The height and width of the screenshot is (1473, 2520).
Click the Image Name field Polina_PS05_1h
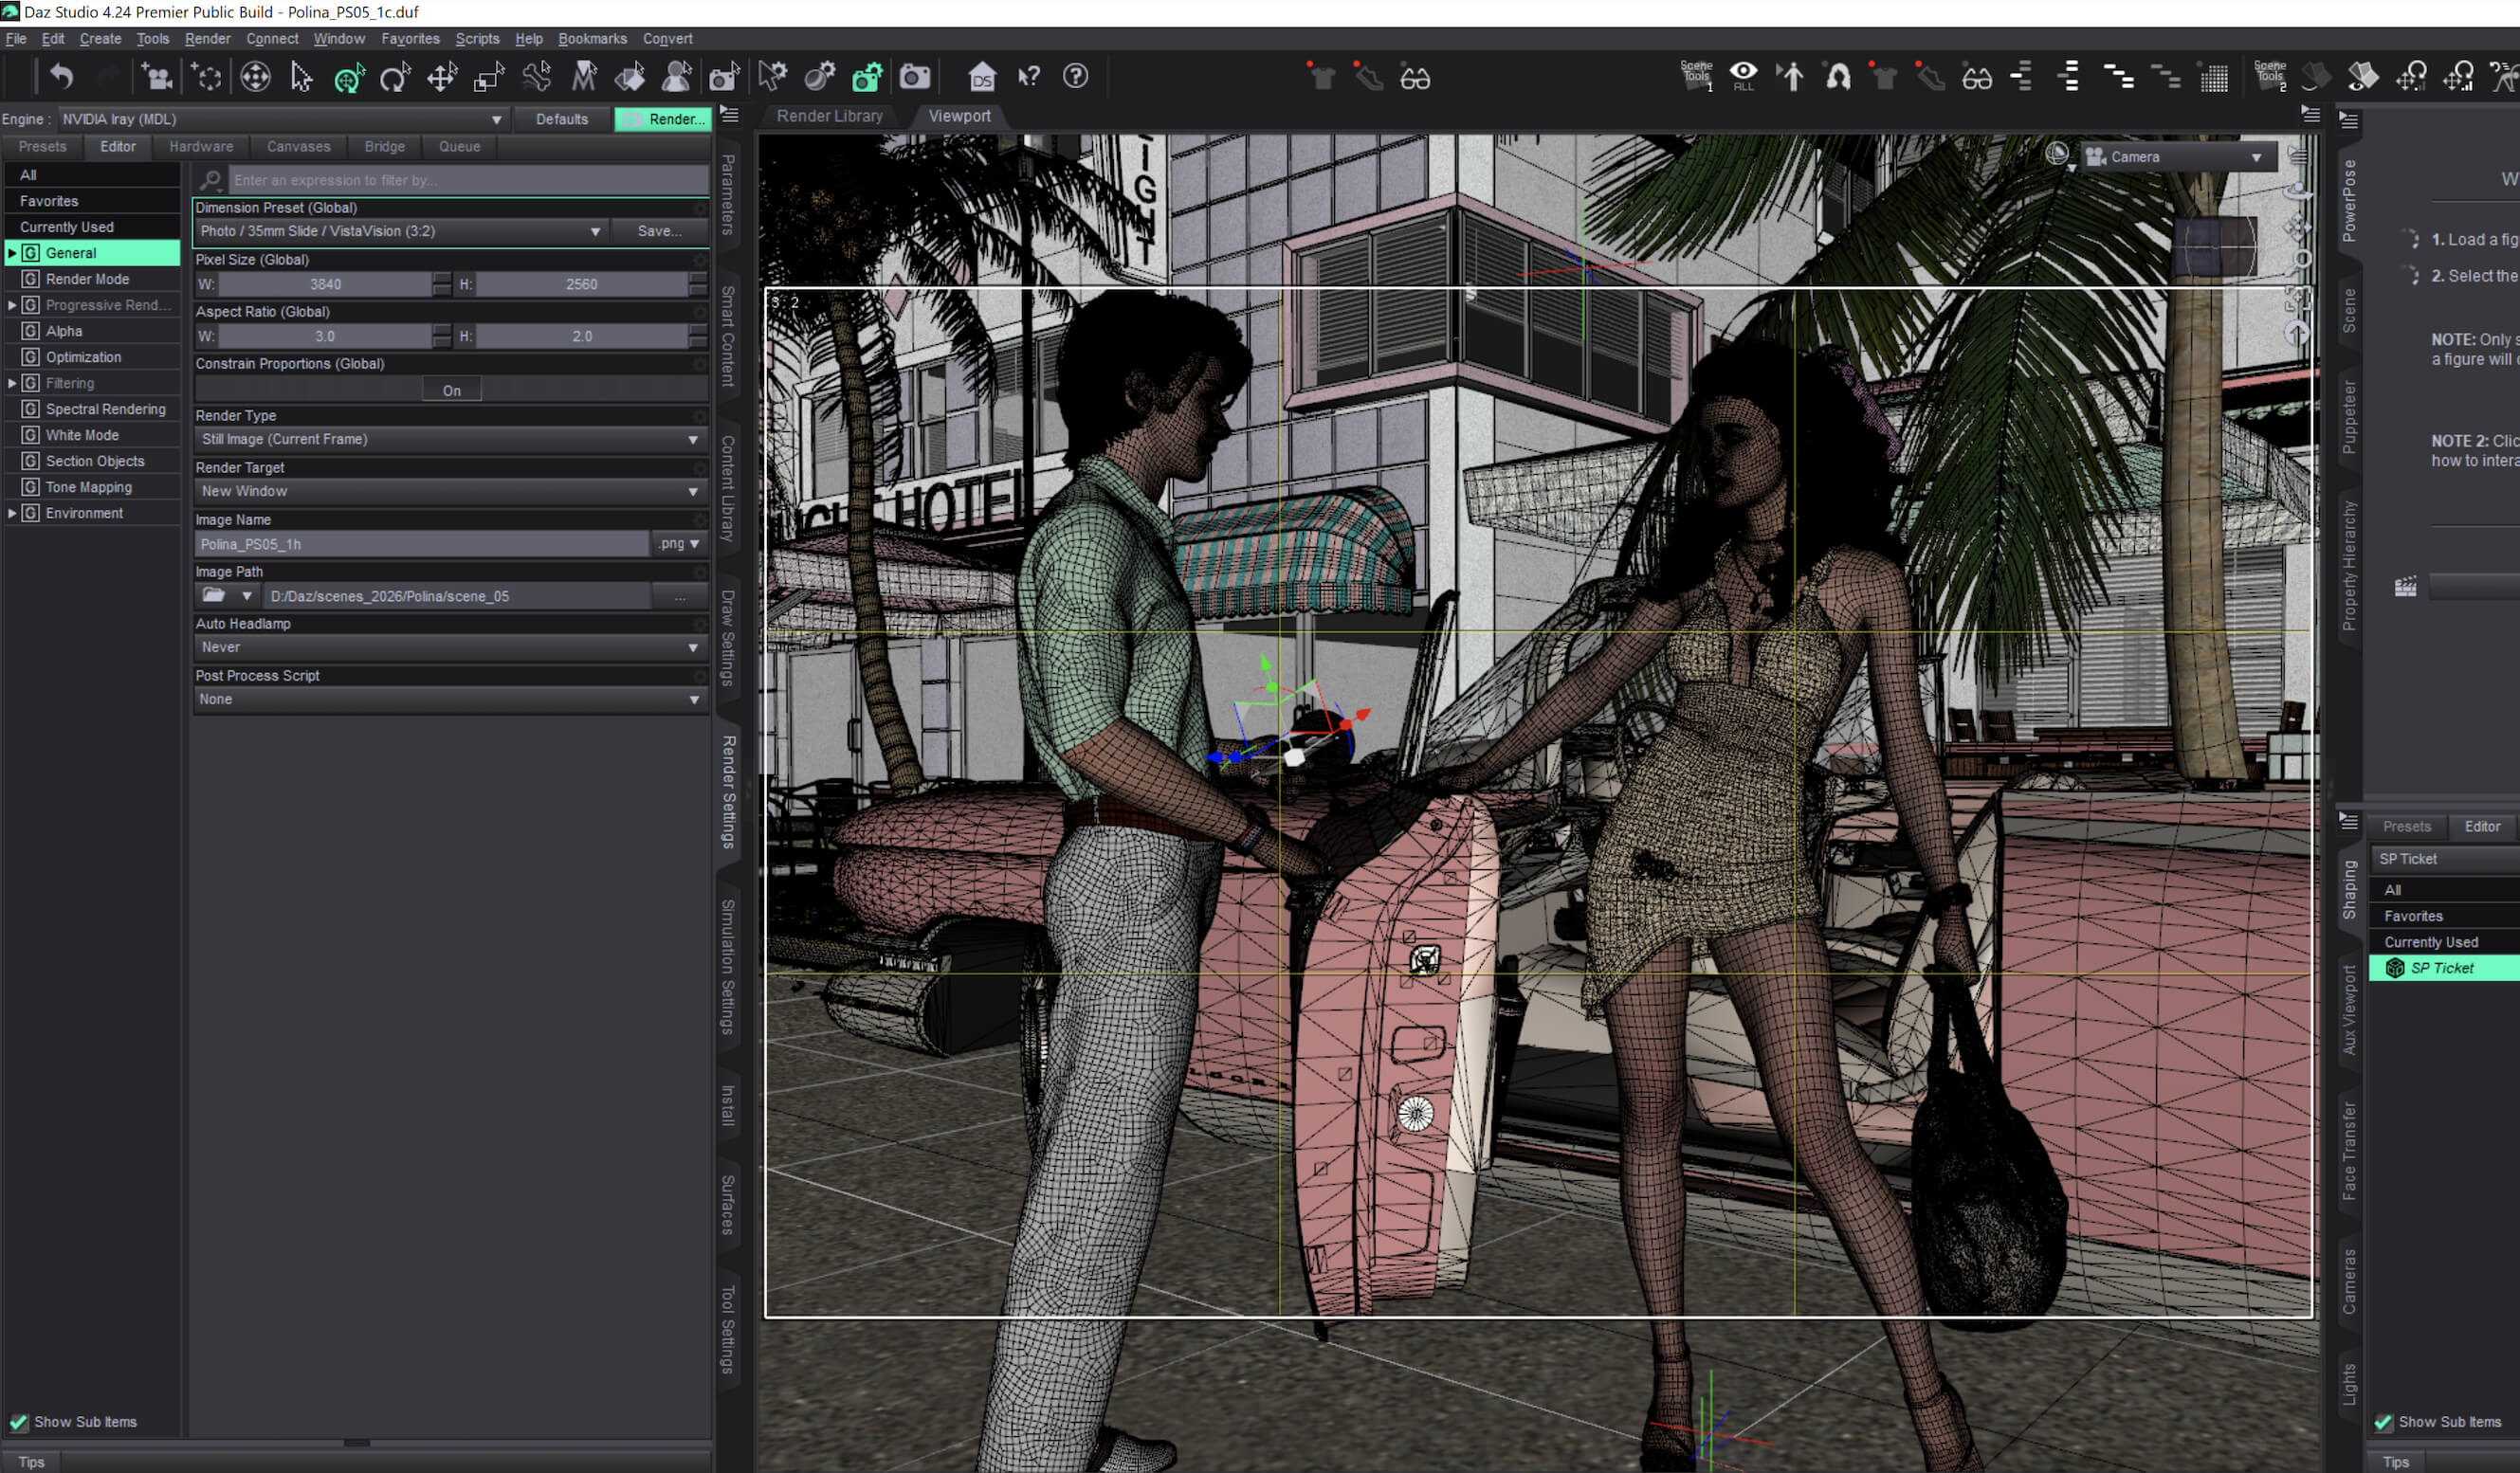point(422,544)
